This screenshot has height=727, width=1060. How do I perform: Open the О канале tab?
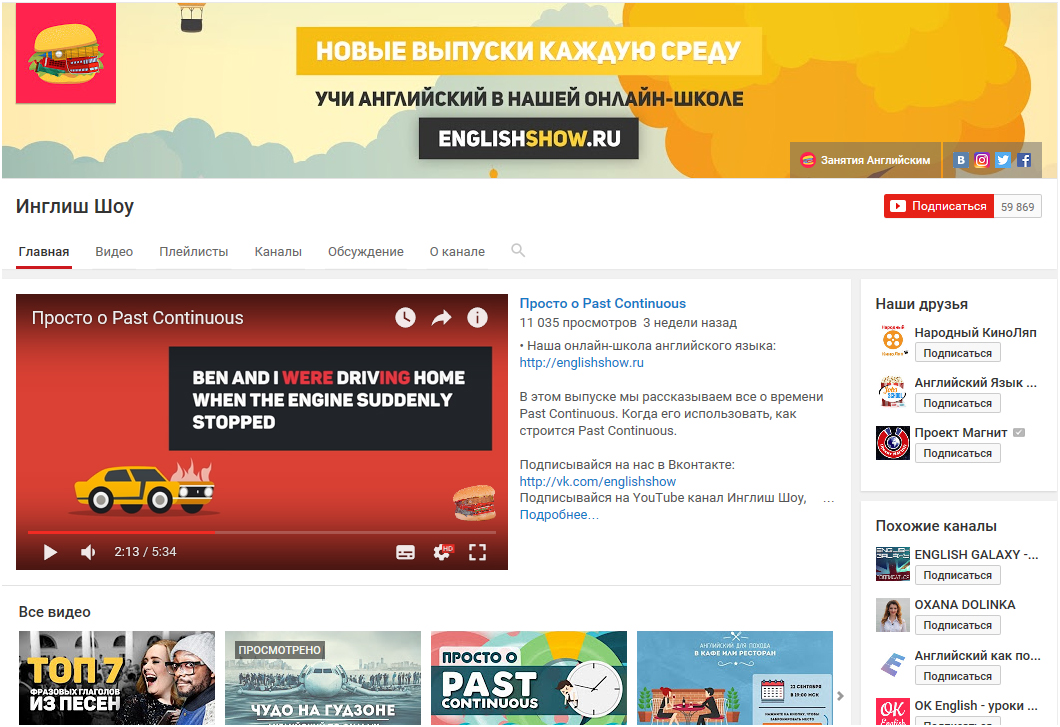point(457,252)
